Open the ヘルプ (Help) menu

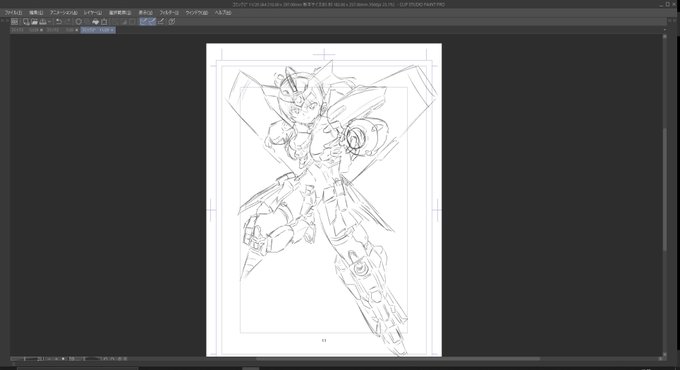222,13
